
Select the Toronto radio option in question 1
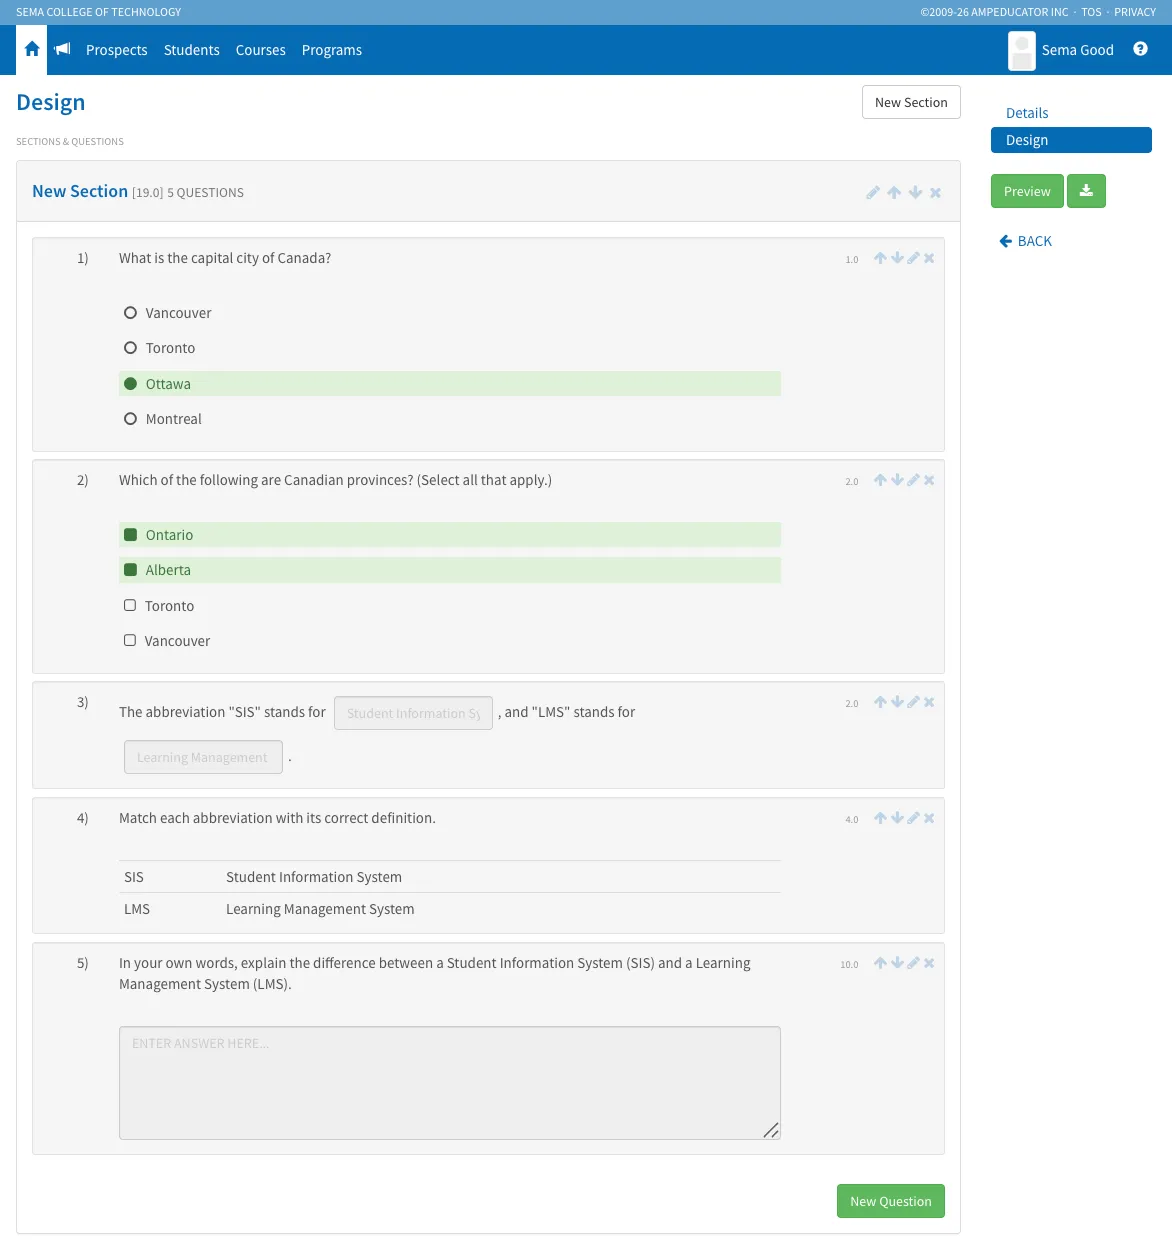(130, 348)
